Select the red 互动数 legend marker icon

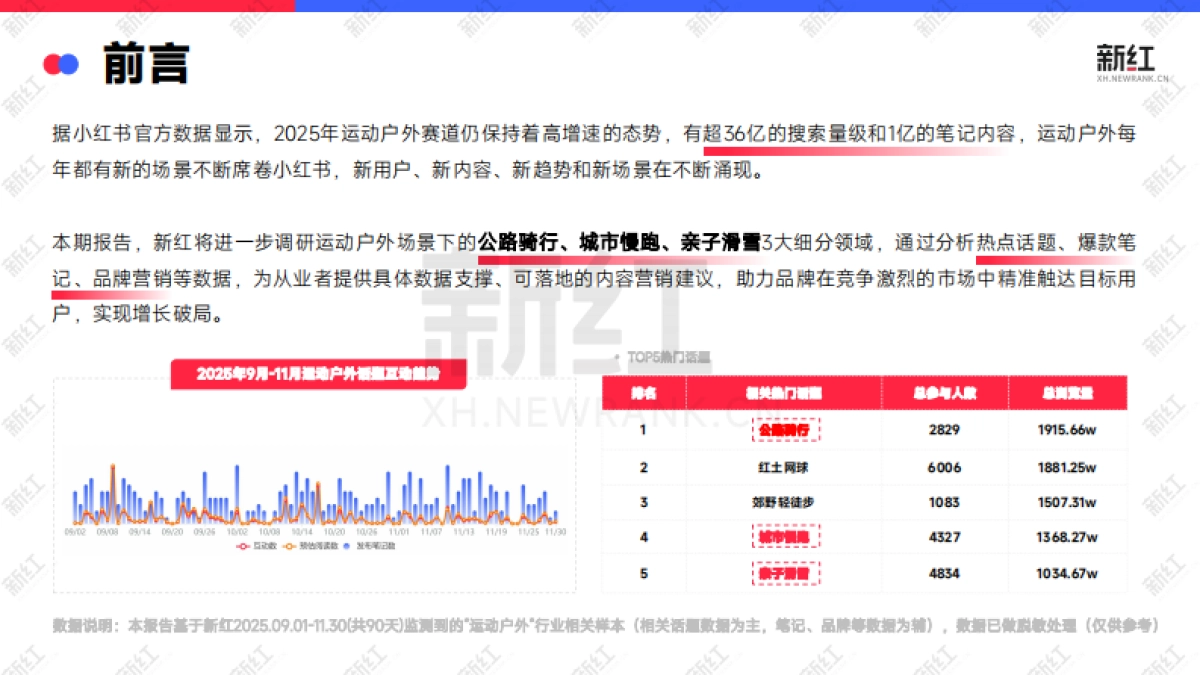point(243,545)
